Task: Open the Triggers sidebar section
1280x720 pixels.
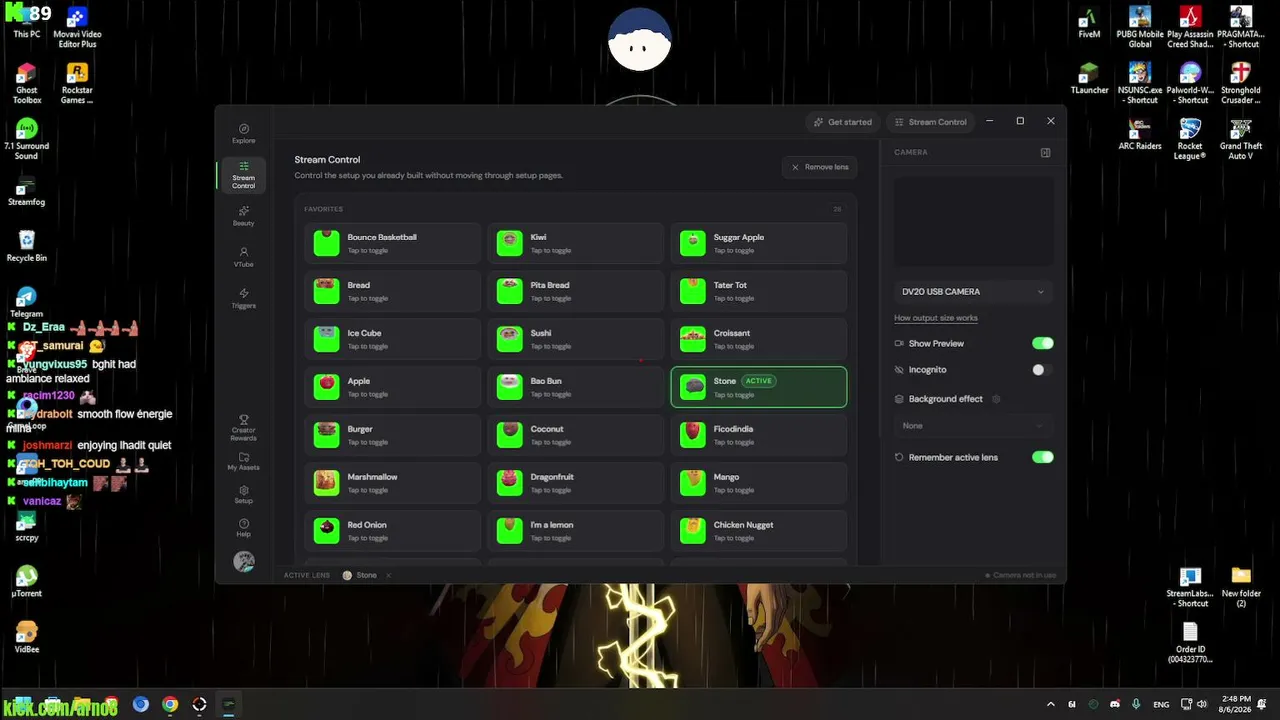Action: pyautogui.click(x=243, y=298)
